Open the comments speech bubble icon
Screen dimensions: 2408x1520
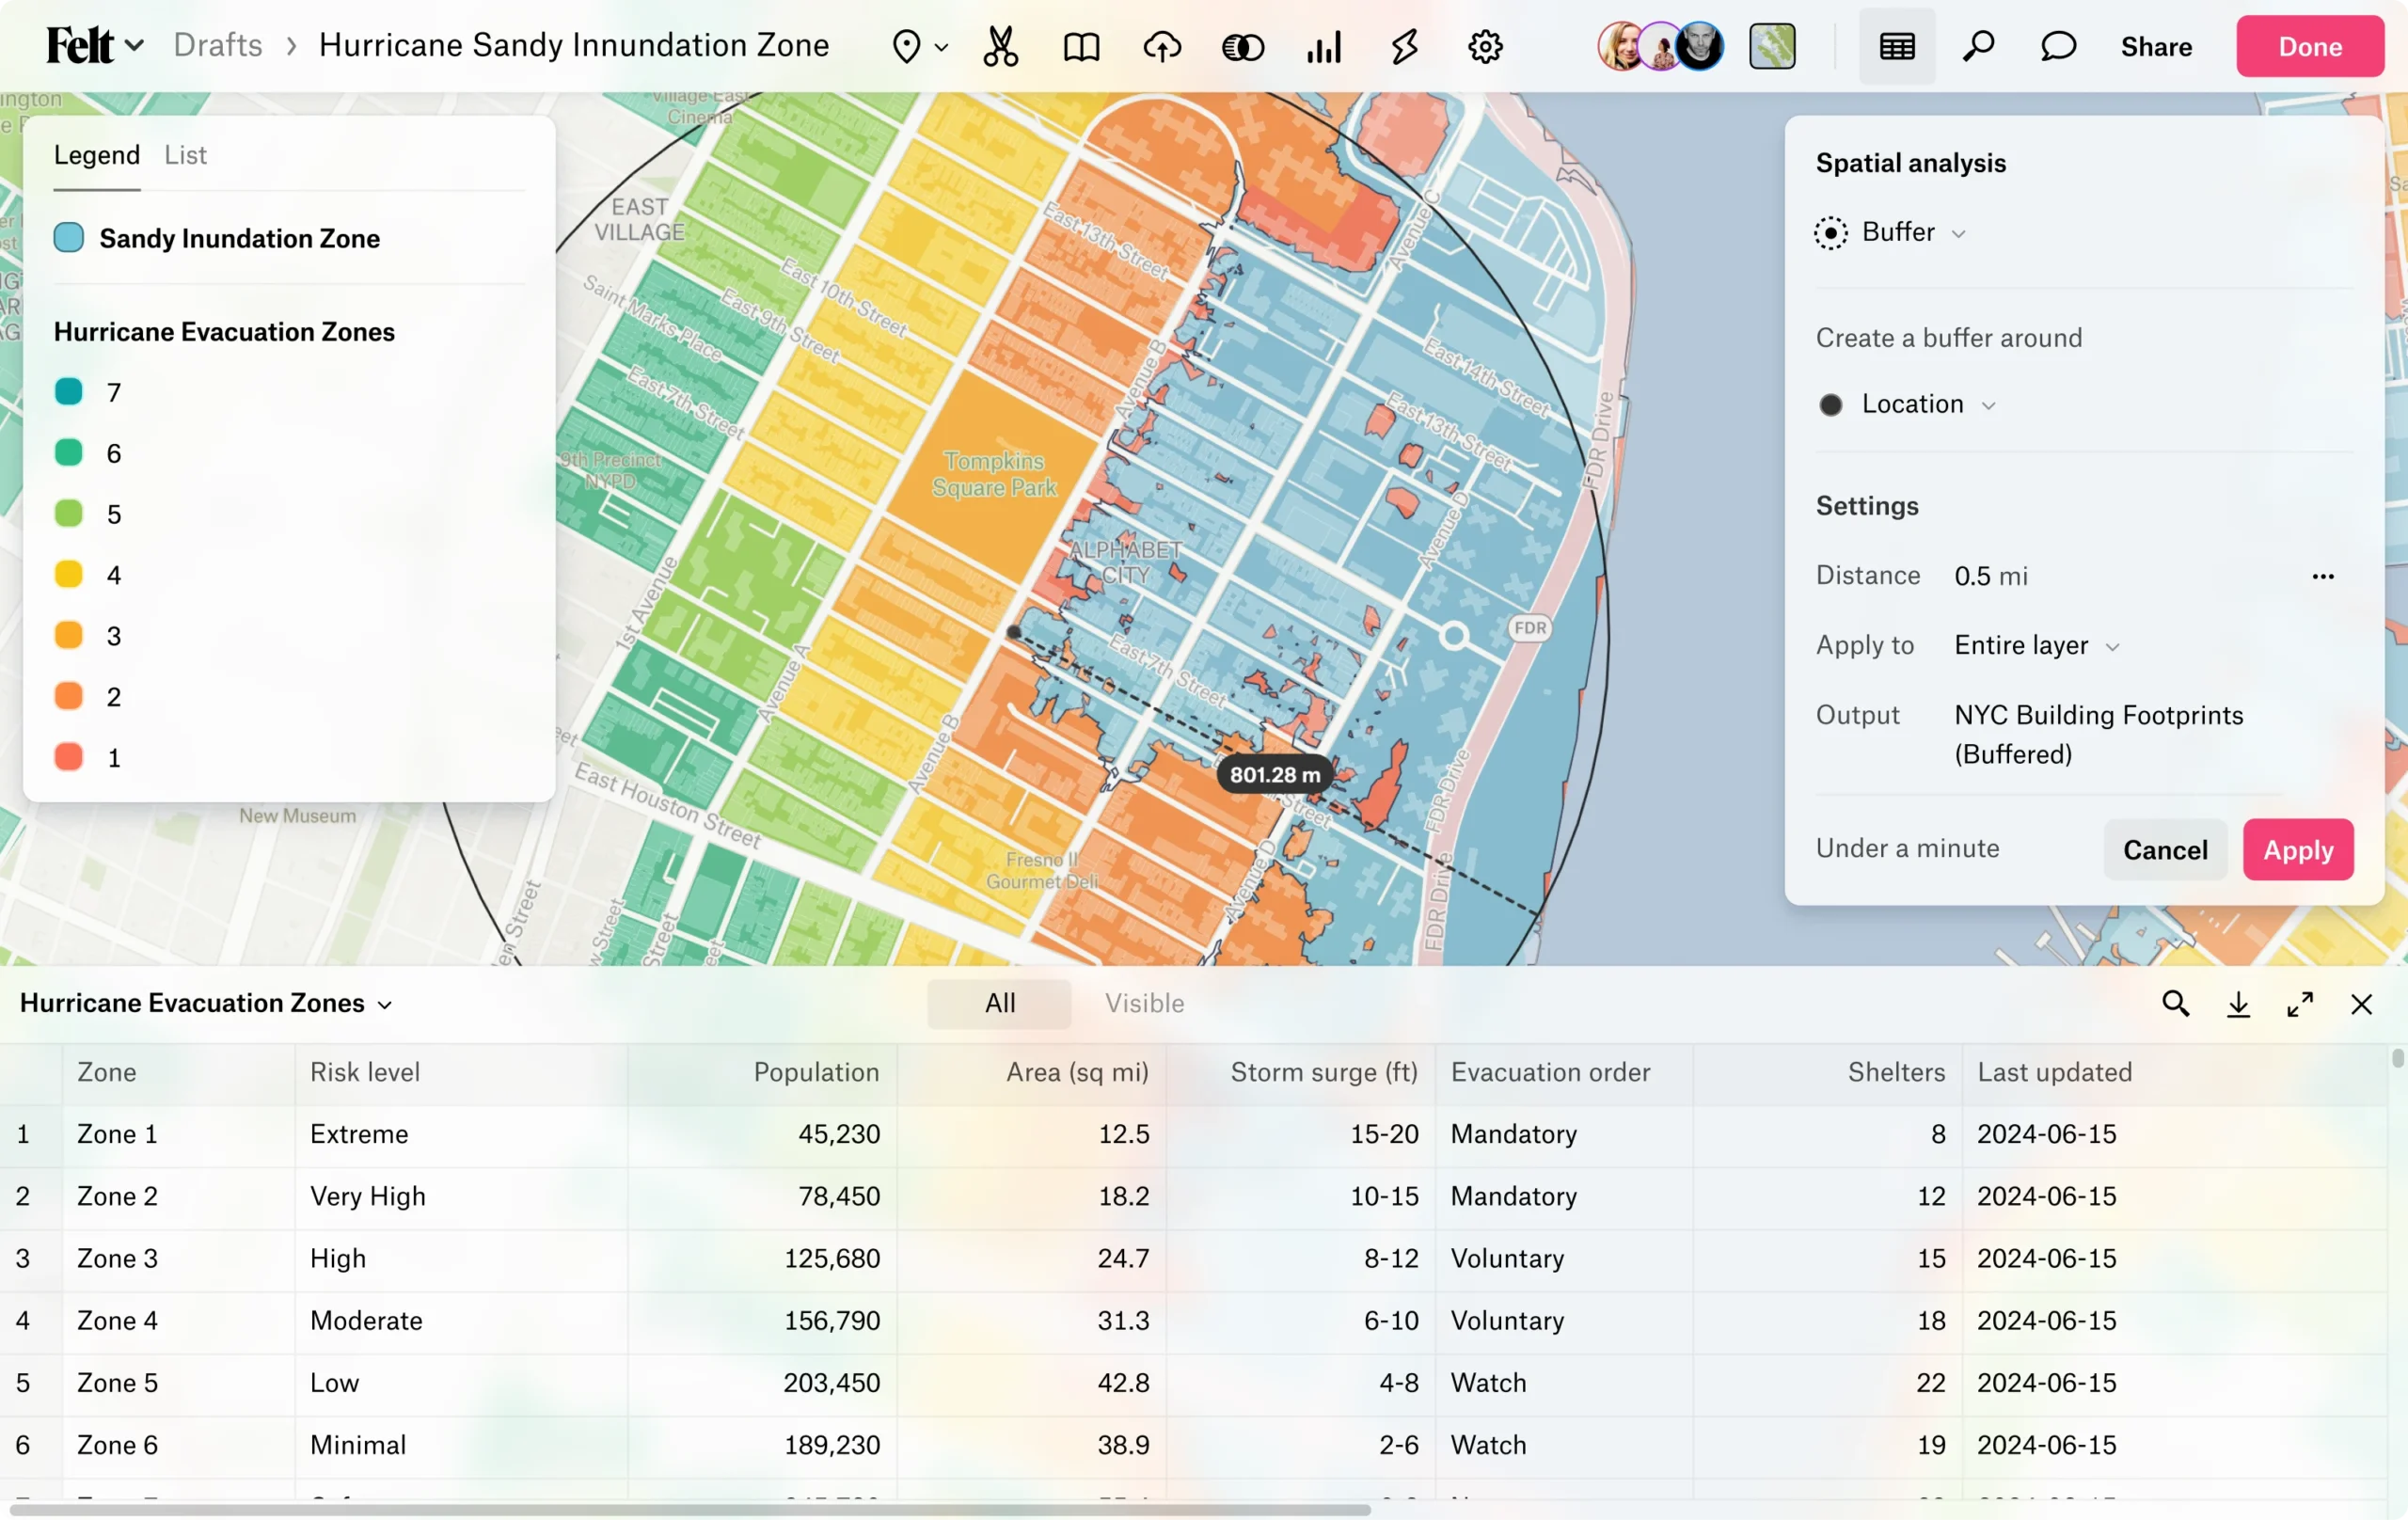[x=2057, y=47]
